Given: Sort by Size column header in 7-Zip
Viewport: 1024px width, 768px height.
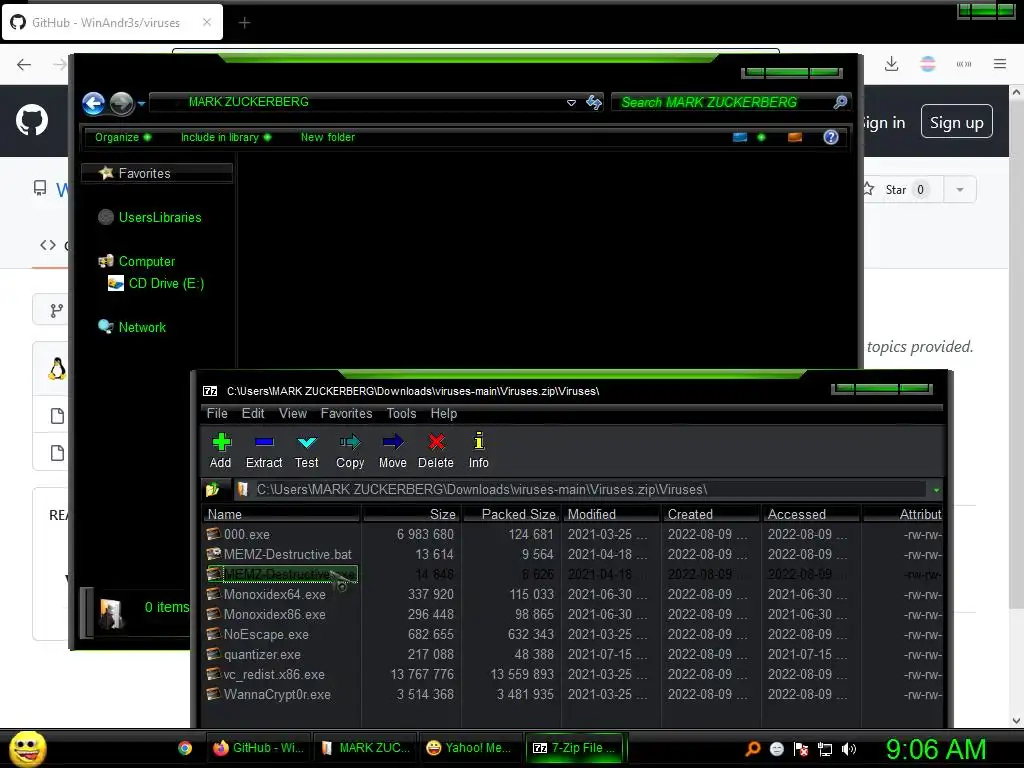Looking at the screenshot, I should [x=411, y=514].
